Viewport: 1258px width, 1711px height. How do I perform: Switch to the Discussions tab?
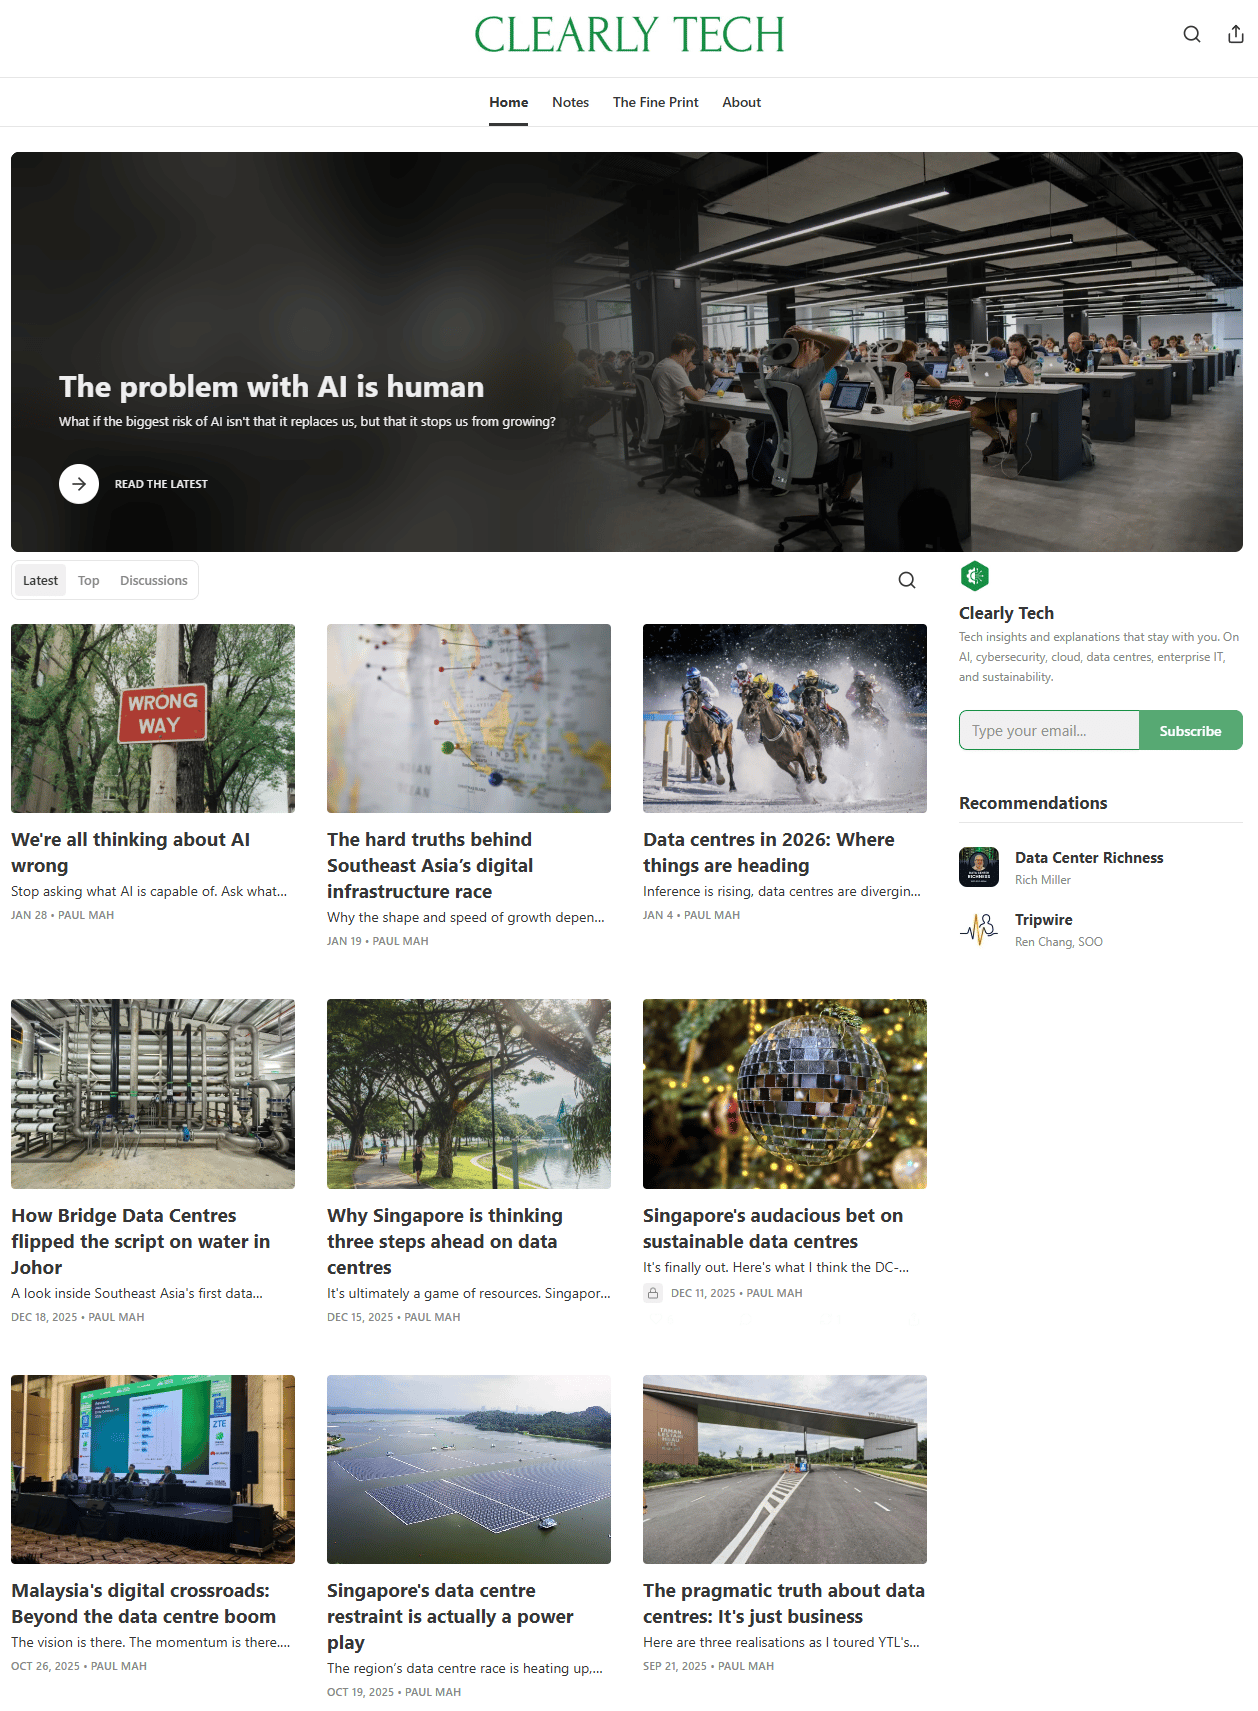154,580
